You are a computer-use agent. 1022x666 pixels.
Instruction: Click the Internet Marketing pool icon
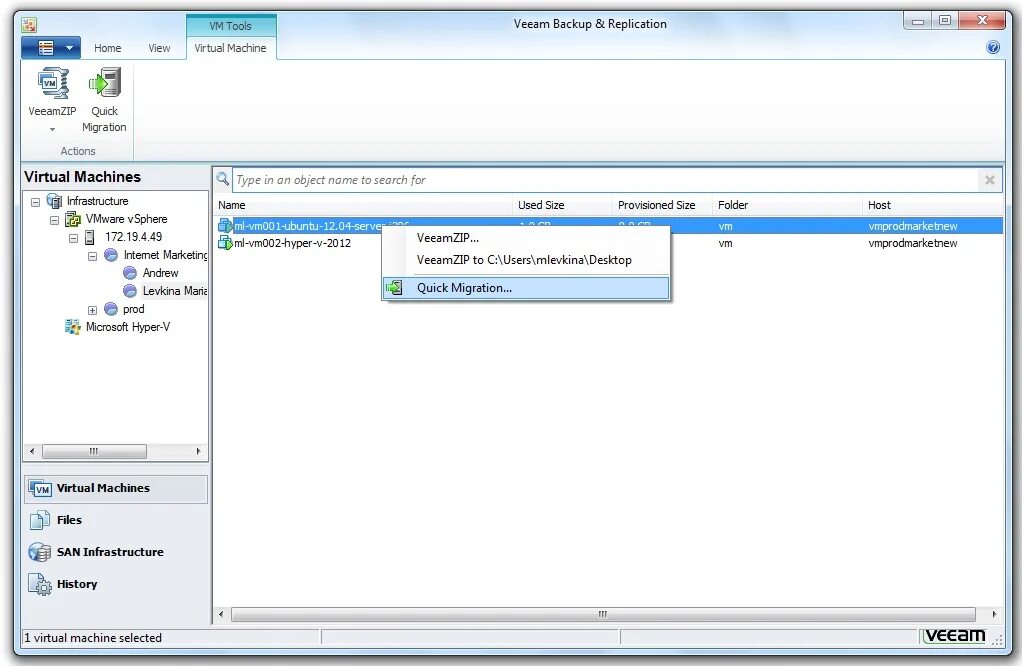pyautogui.click(x=111, y=255)
